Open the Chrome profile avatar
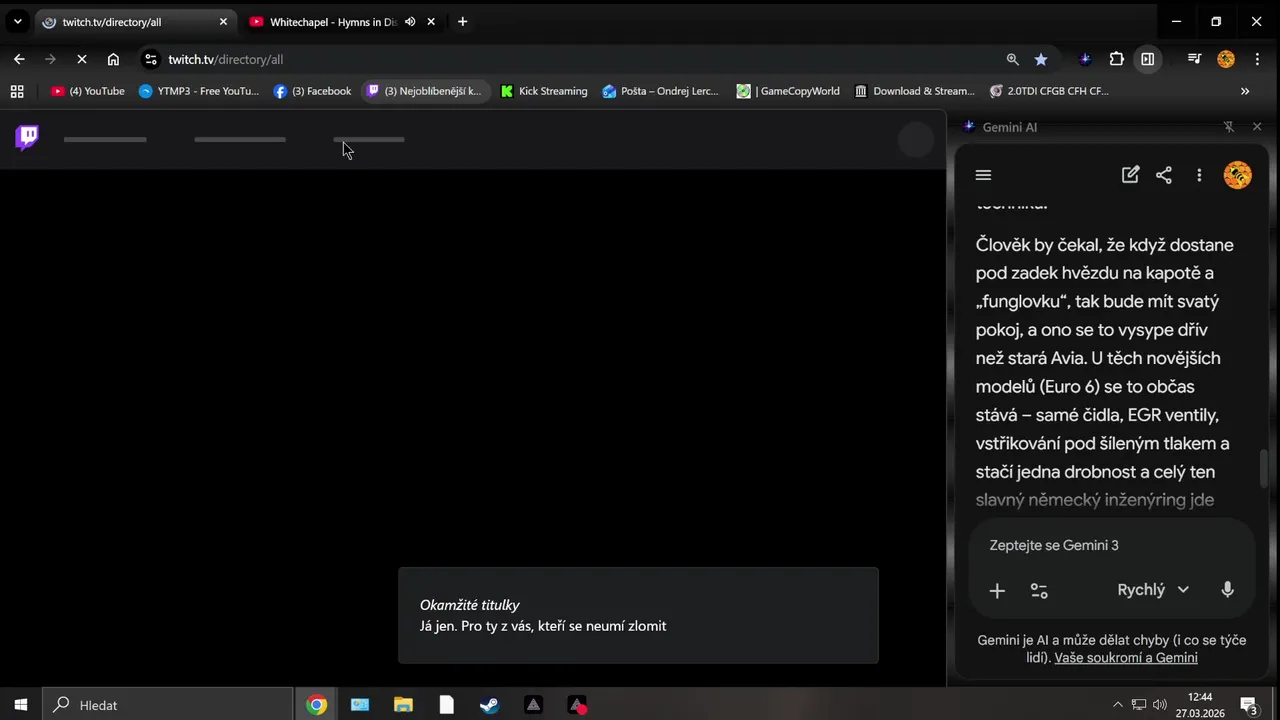The width and height of the screenshot is (1280, 720). pyautogui.click(x=1226, y=59)
